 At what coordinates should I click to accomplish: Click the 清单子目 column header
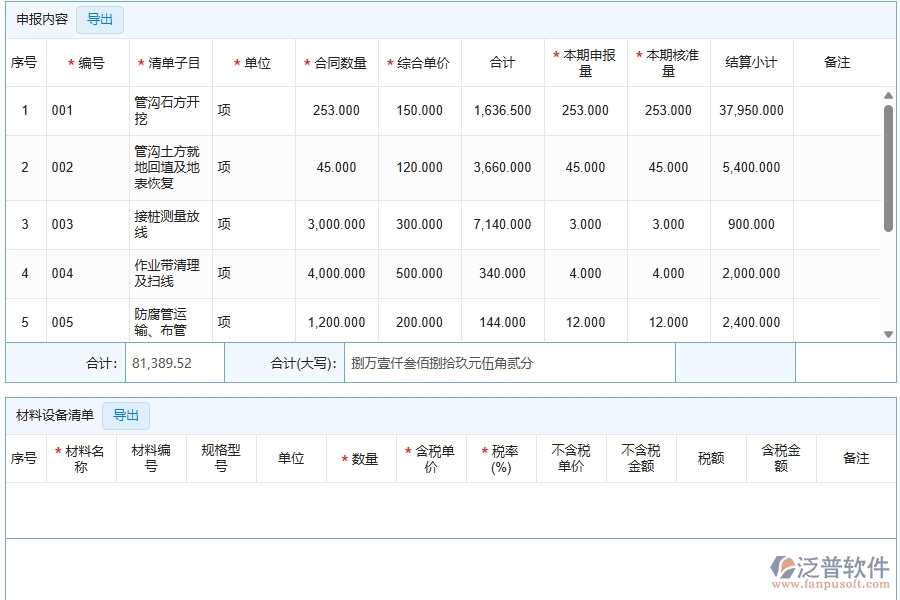pos(169,62)
